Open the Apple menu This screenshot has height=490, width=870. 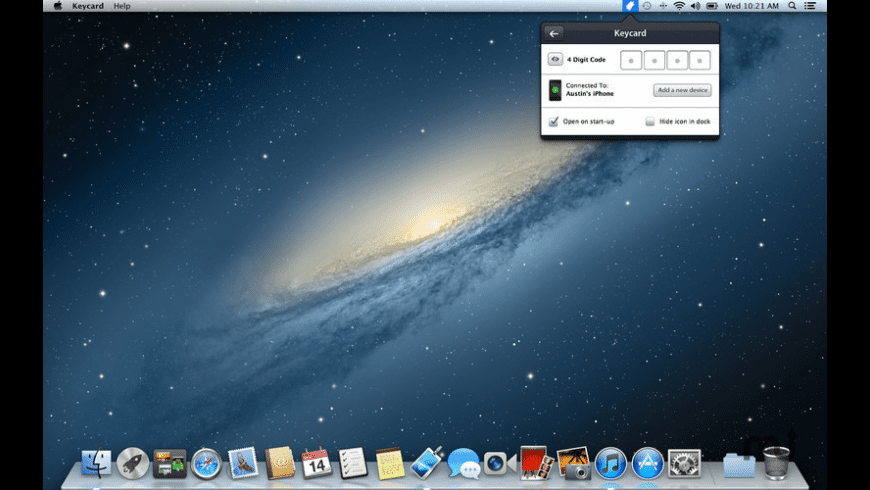57,6
